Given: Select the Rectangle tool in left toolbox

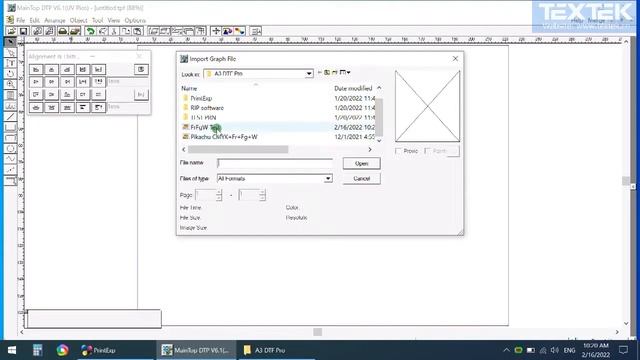Looking at the screenshot, I should coord(11,127).
